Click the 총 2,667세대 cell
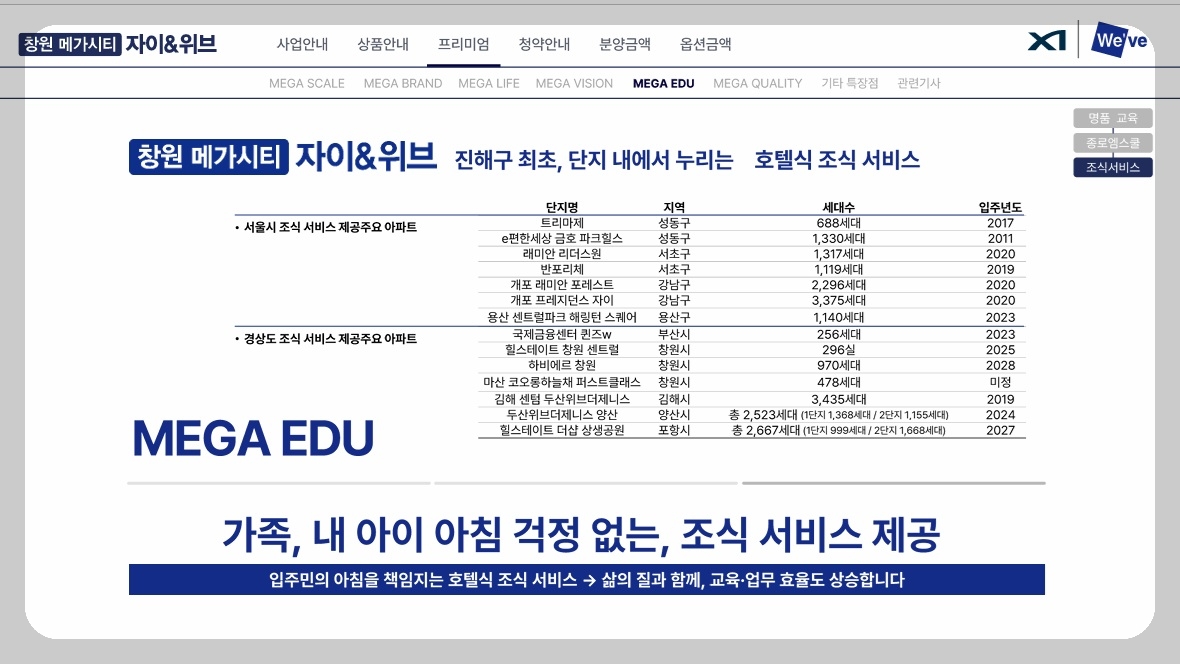 [x=838, y=431]
